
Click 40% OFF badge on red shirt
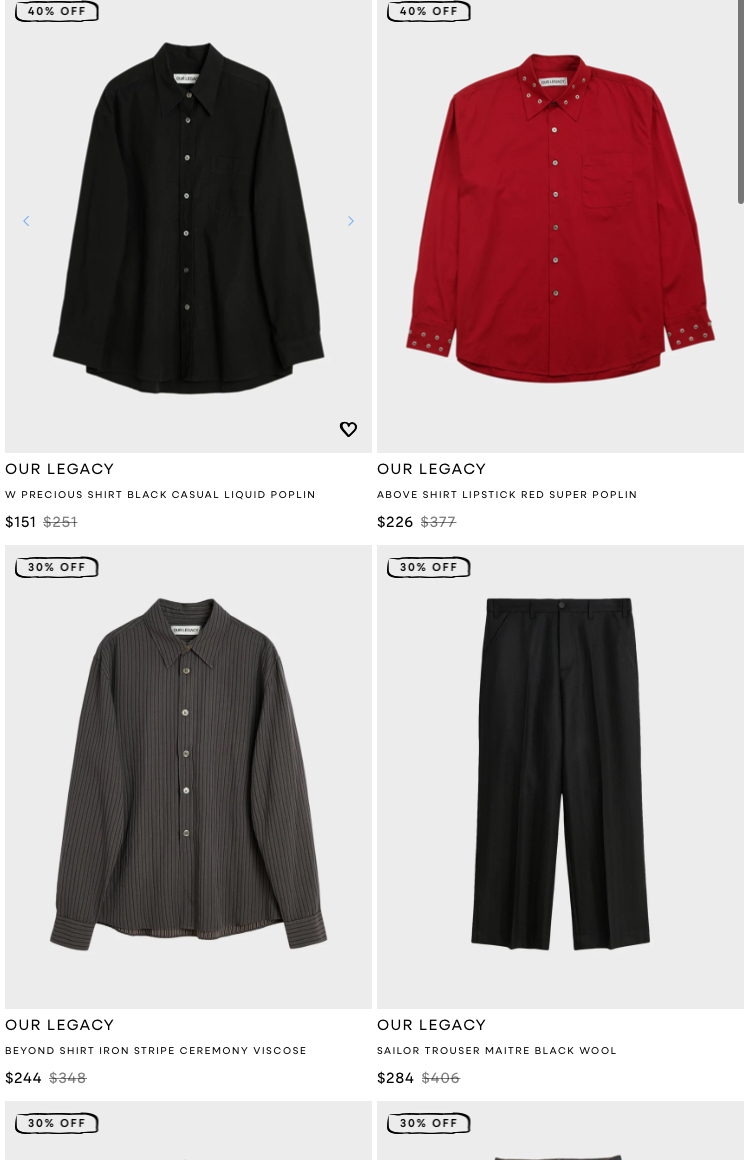click(x=429, y=11)
